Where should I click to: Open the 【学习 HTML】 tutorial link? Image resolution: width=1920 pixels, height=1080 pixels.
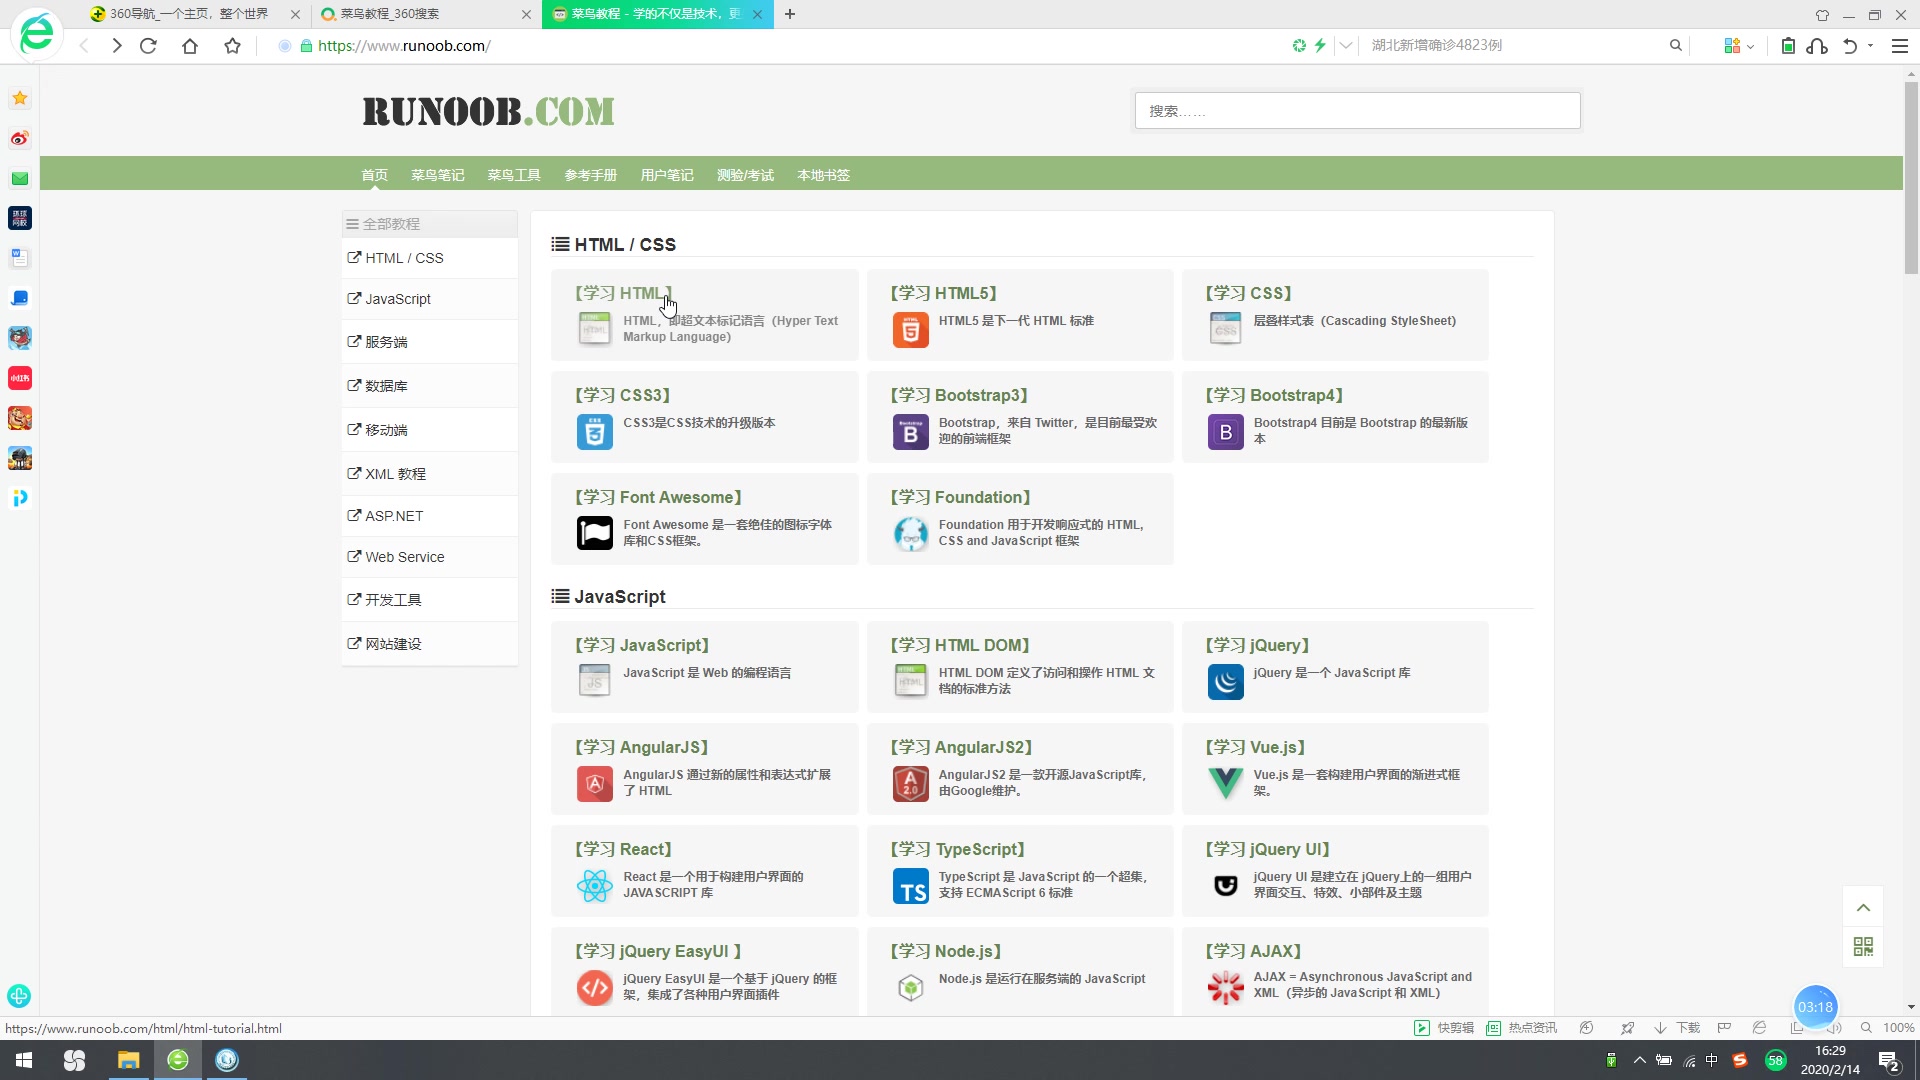tap(623, 293)
